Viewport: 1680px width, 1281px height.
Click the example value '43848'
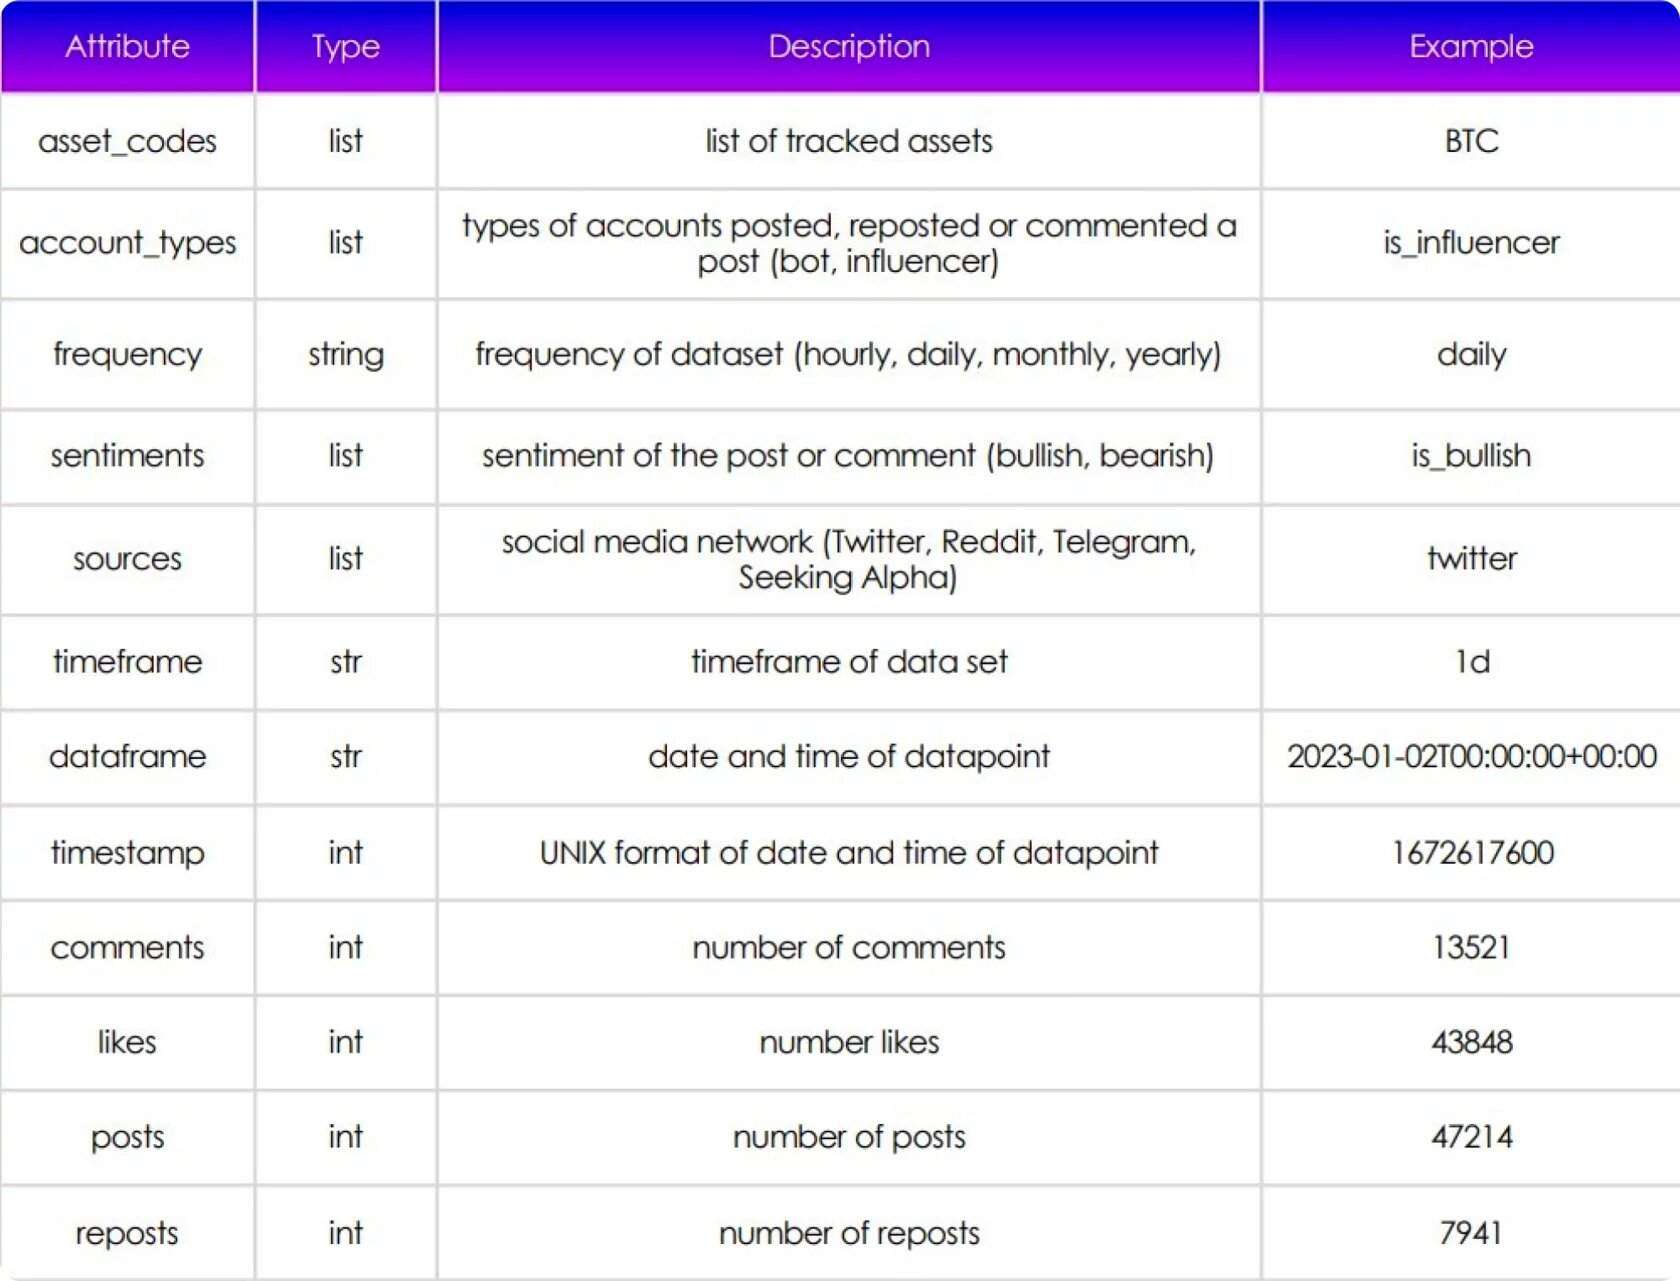1471,1042
